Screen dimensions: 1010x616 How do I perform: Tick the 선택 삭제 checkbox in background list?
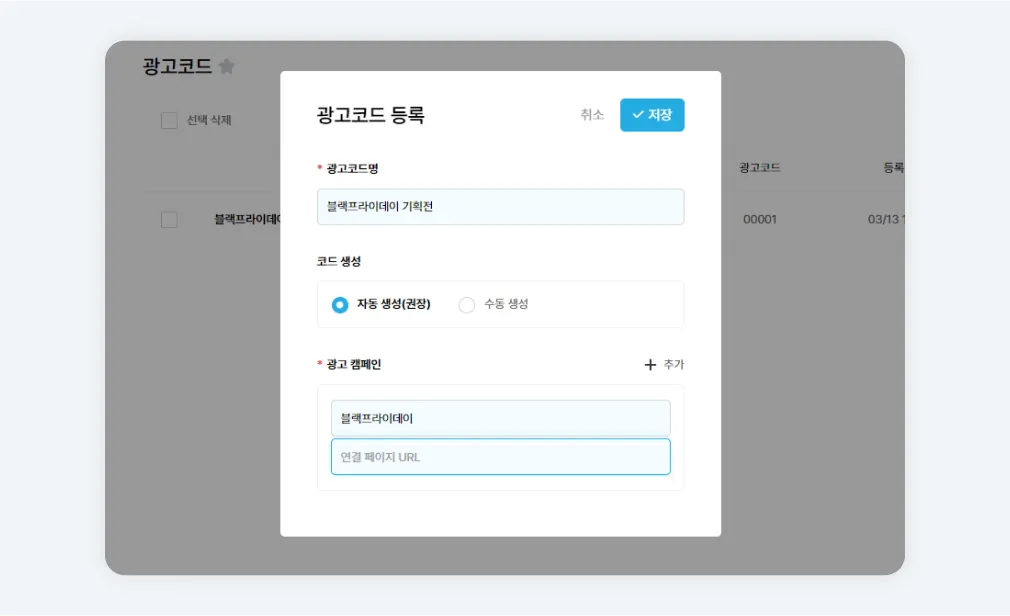tap(169, 120)
